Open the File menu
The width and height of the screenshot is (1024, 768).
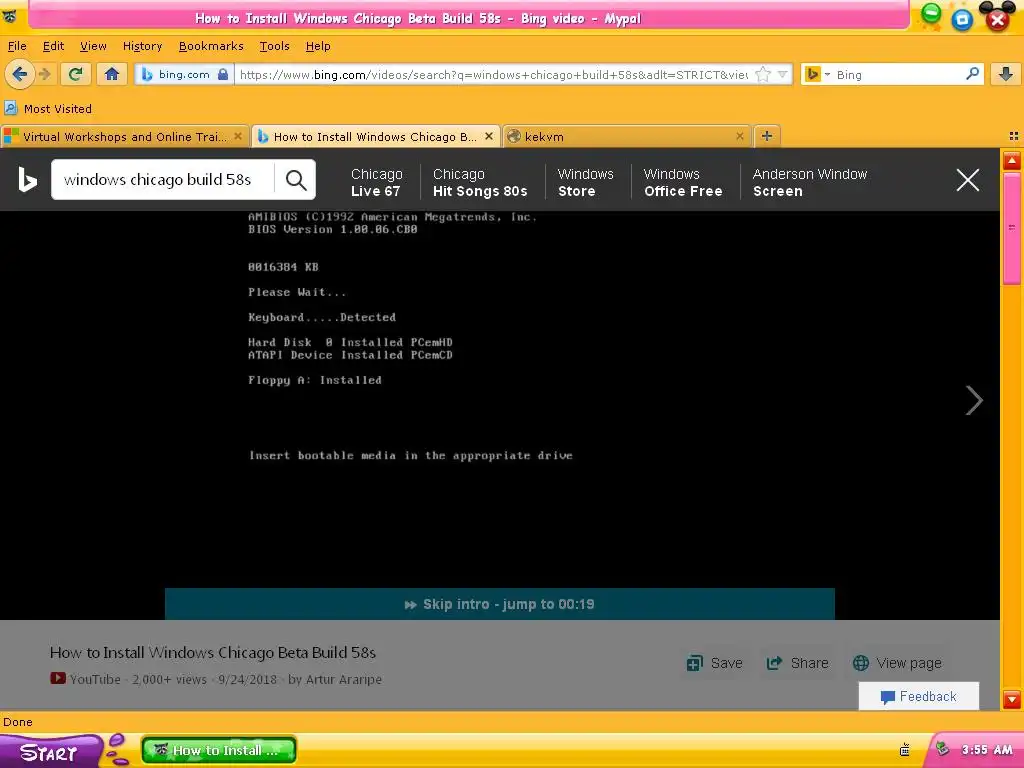pyautogui.click(x=17, y=46)
